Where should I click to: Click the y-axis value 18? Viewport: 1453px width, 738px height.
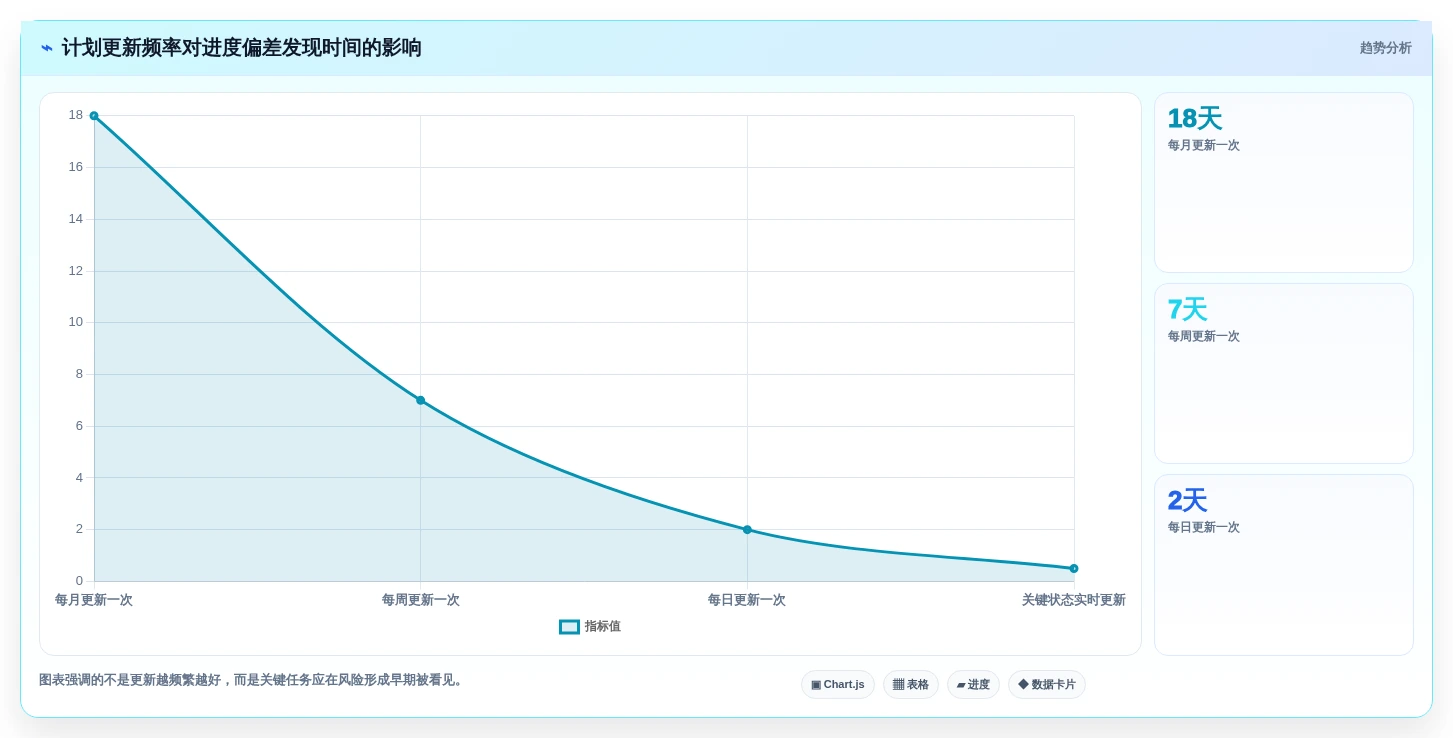coord(76,115)
